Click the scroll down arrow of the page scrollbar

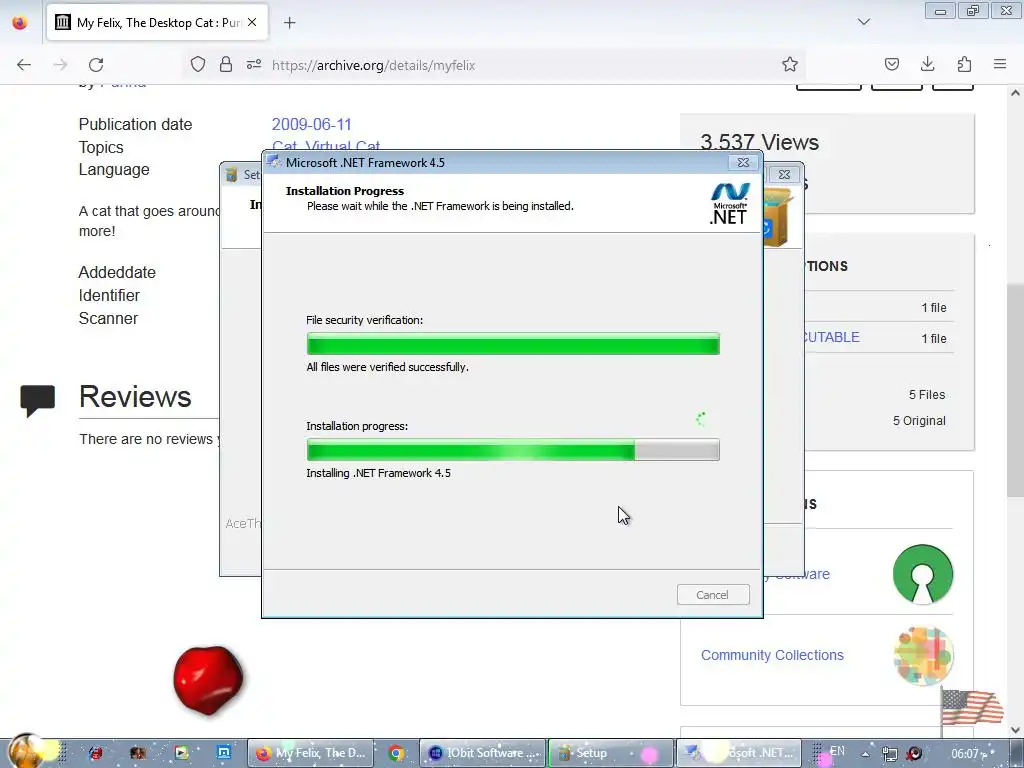(1015, 729)
